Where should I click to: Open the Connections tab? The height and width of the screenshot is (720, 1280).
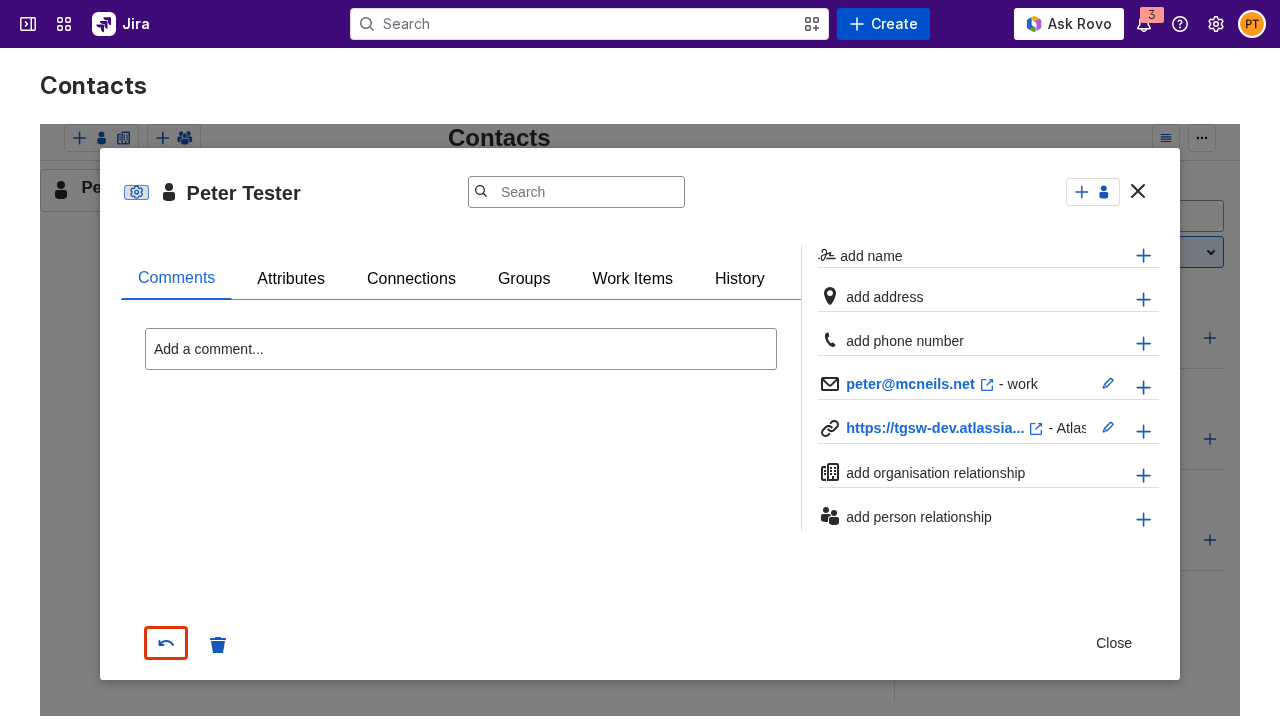(x=411, y=279)
